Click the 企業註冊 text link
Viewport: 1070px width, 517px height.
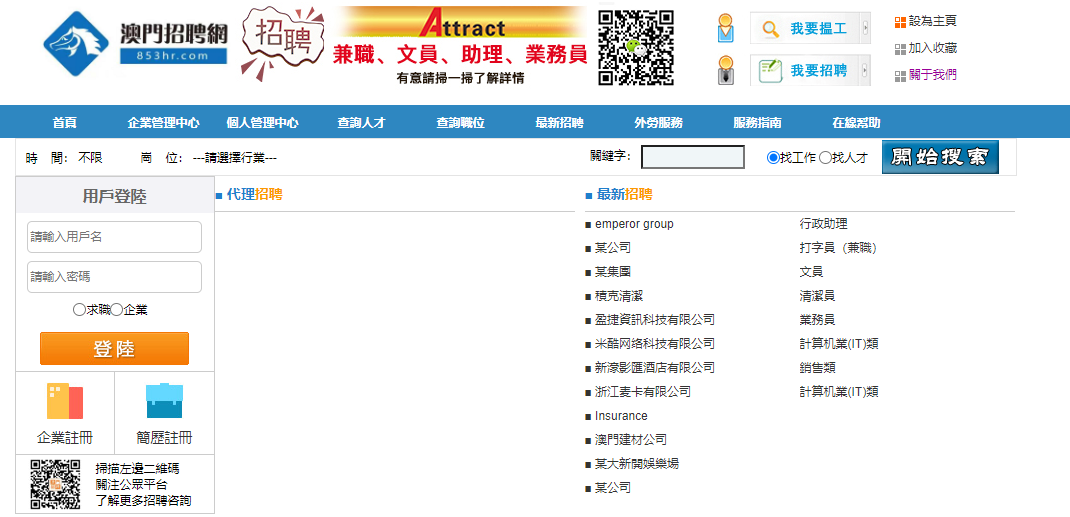[65, 438]
